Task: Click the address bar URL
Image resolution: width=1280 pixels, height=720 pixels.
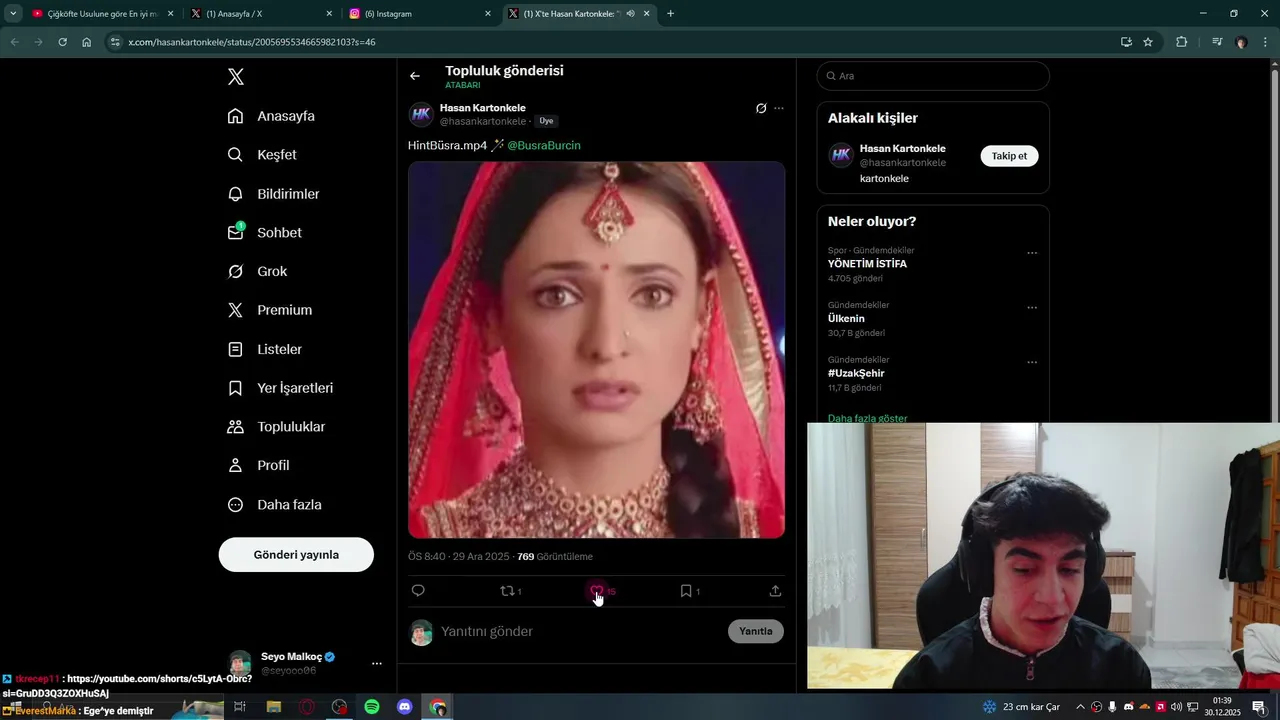Action: coord(252,42)
